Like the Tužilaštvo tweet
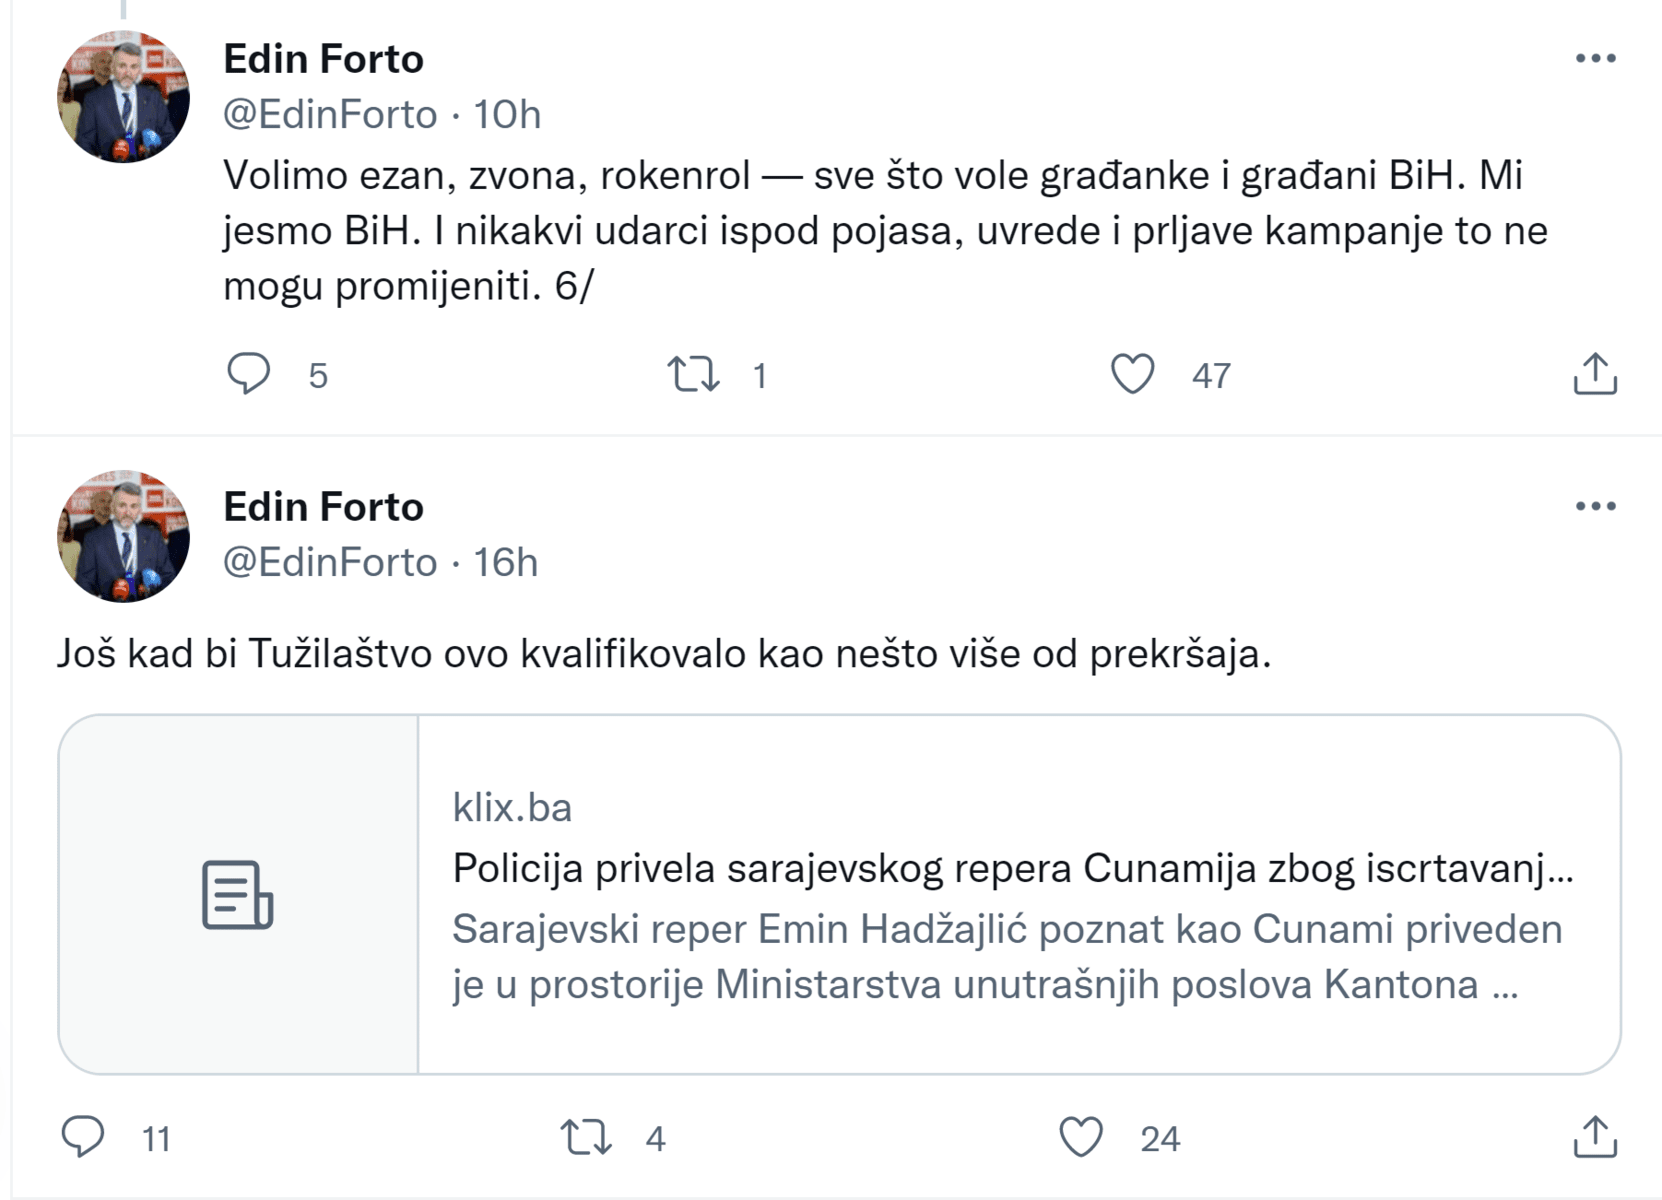This screenshot has width=1662, height=1200. click(x=1080, y=1137)
